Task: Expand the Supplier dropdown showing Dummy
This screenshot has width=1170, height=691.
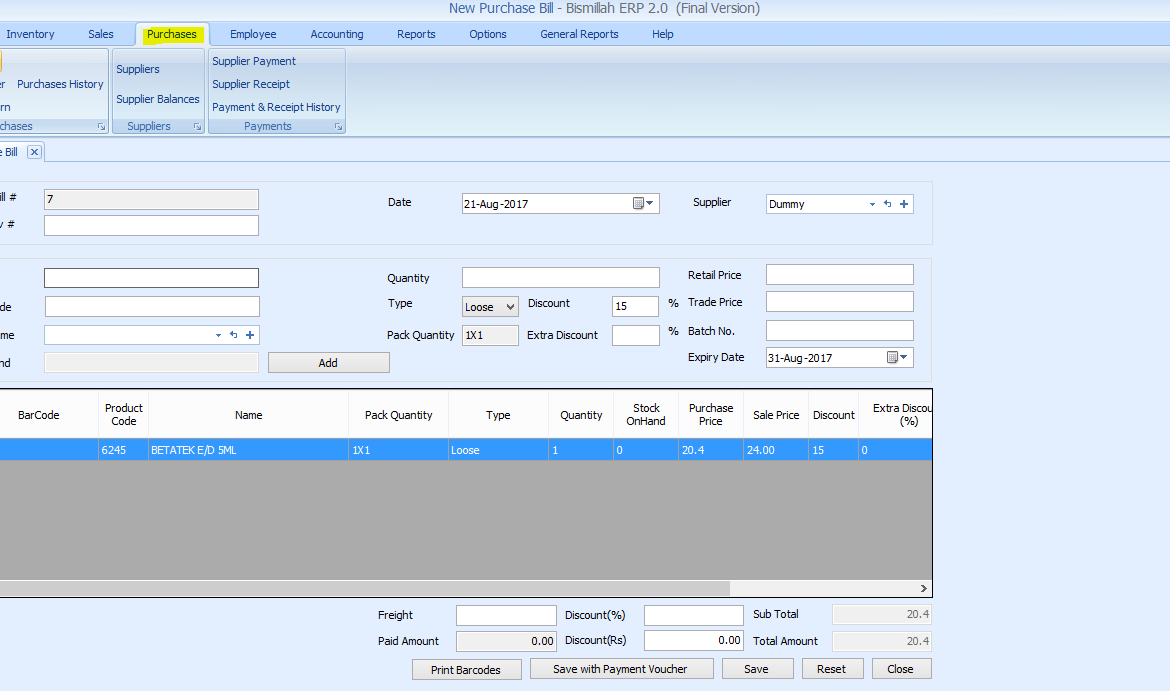Action: 872,204
